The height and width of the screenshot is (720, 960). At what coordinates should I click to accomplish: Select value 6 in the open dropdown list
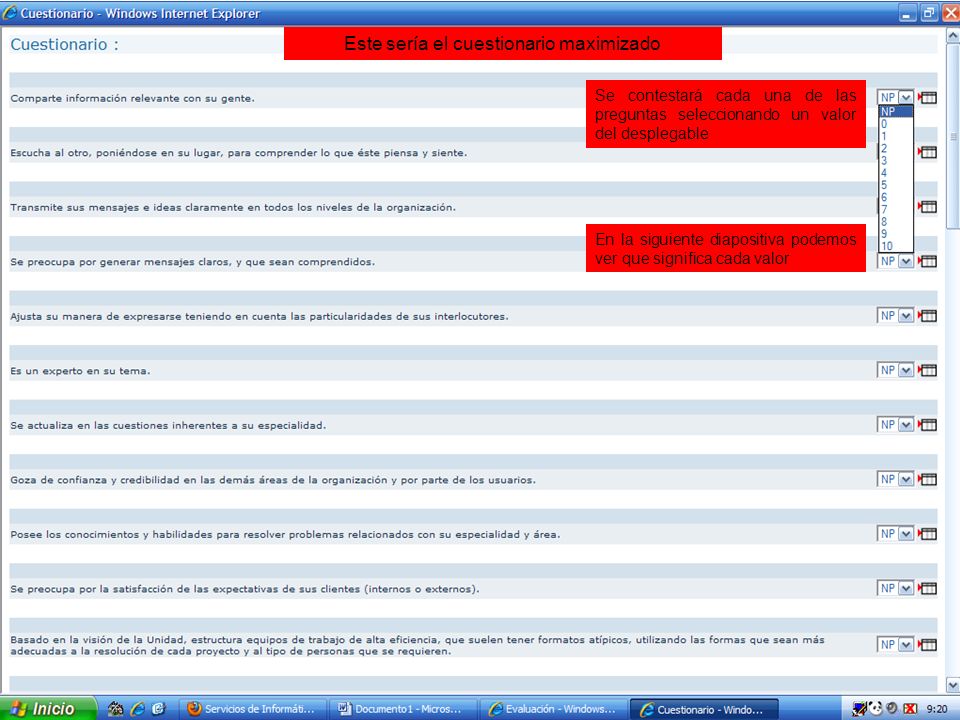(x=896, y=197)
